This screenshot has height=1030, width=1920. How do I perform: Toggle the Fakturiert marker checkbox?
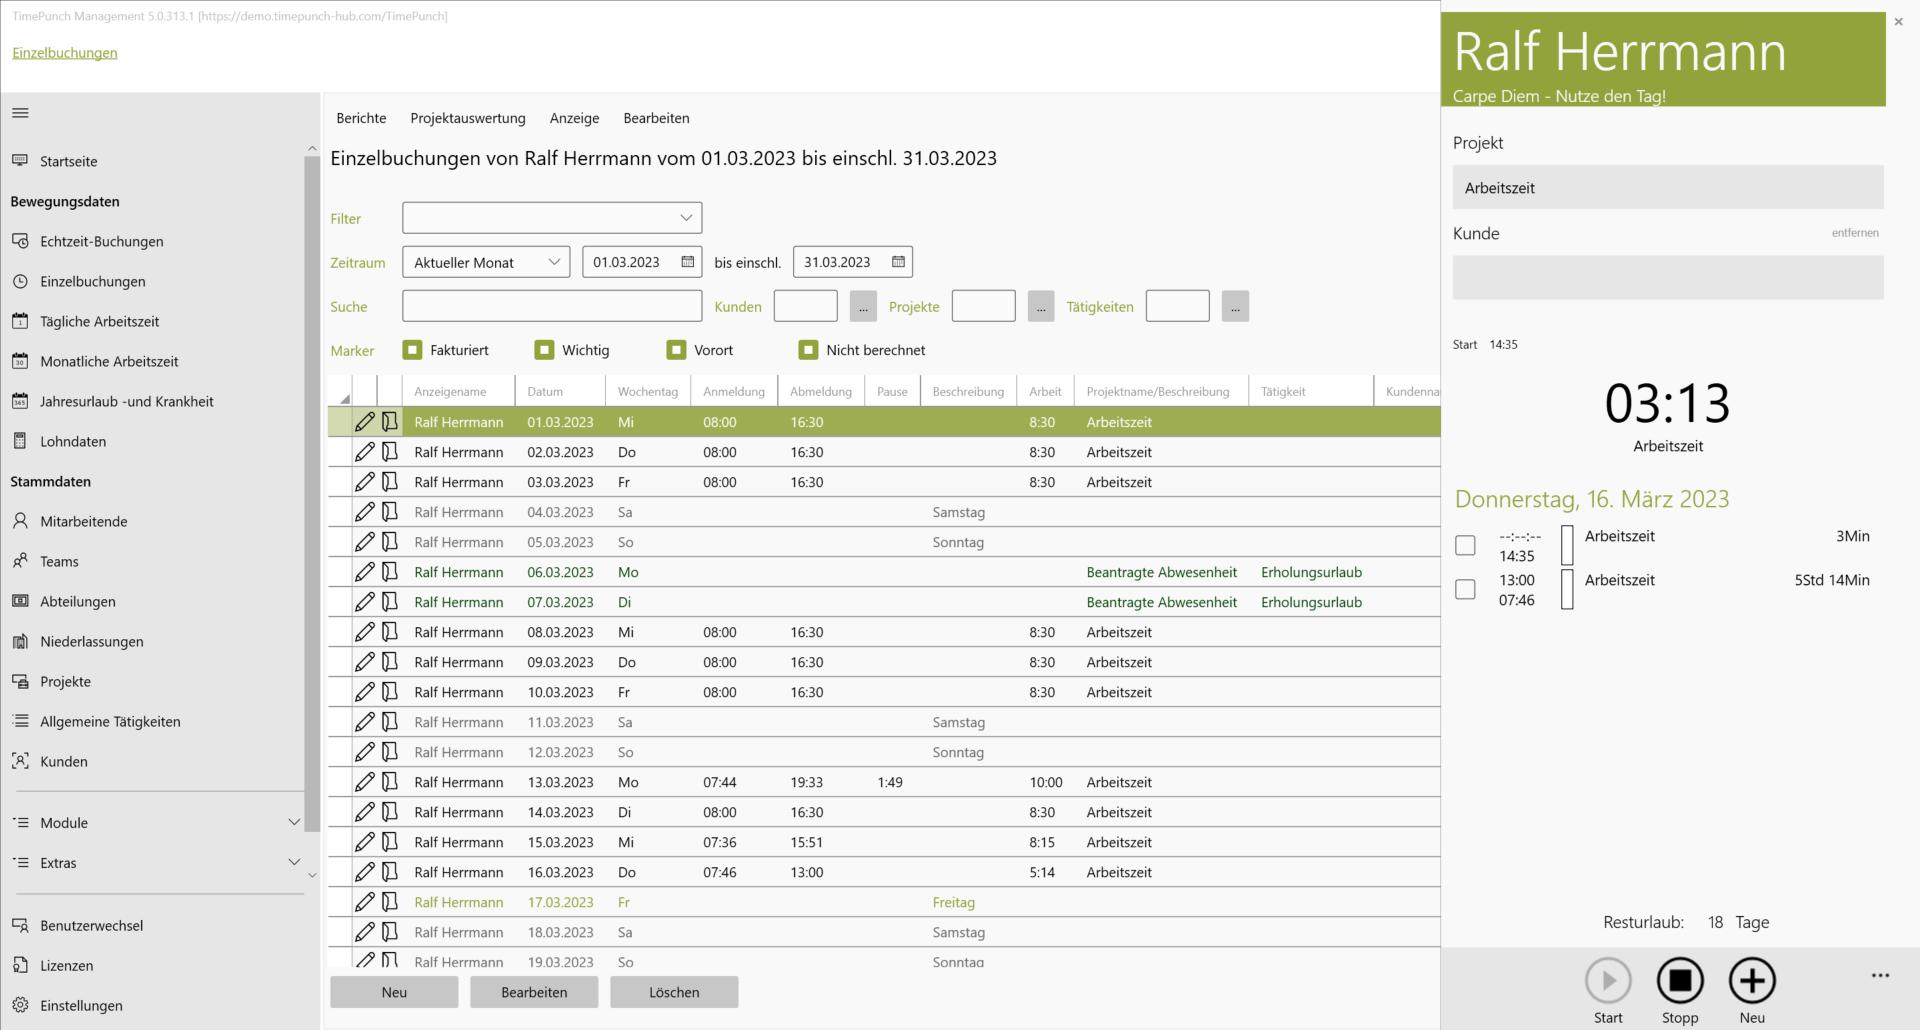[412, 350]
